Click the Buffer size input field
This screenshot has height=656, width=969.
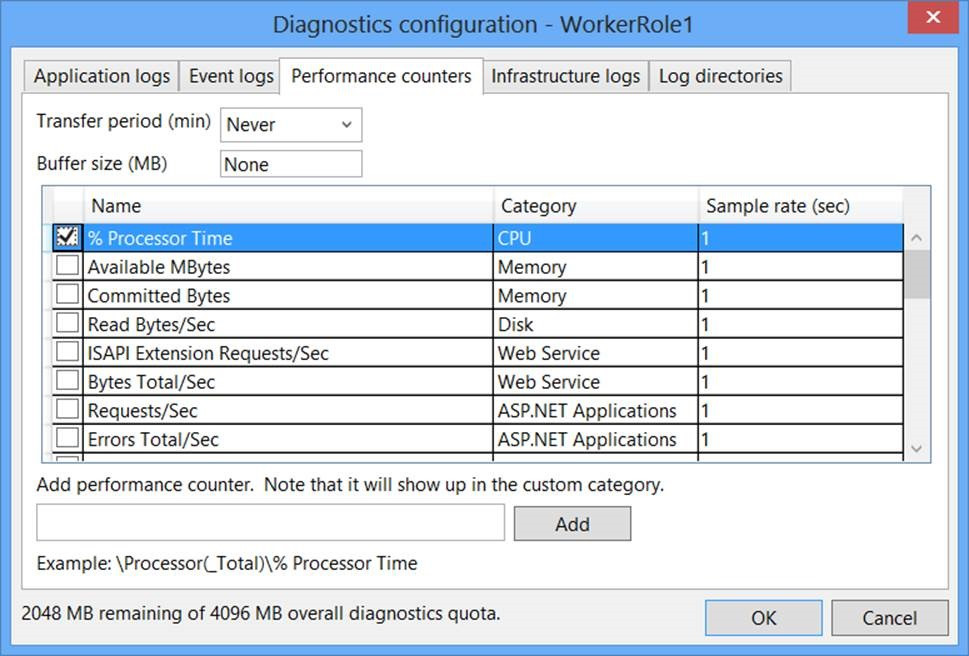(x=291, y=164)
